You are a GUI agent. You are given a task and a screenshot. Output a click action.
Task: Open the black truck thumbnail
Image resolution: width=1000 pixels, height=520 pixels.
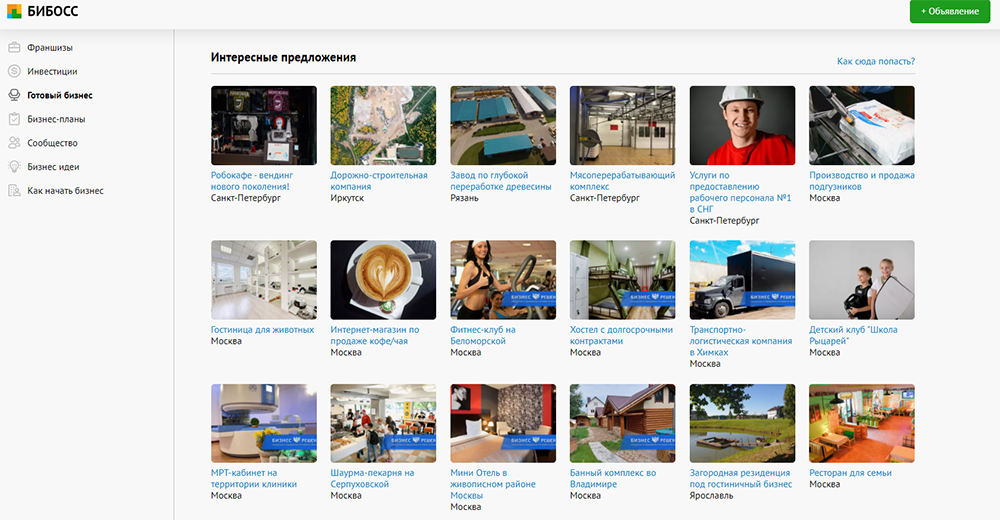tap(742, 280)
